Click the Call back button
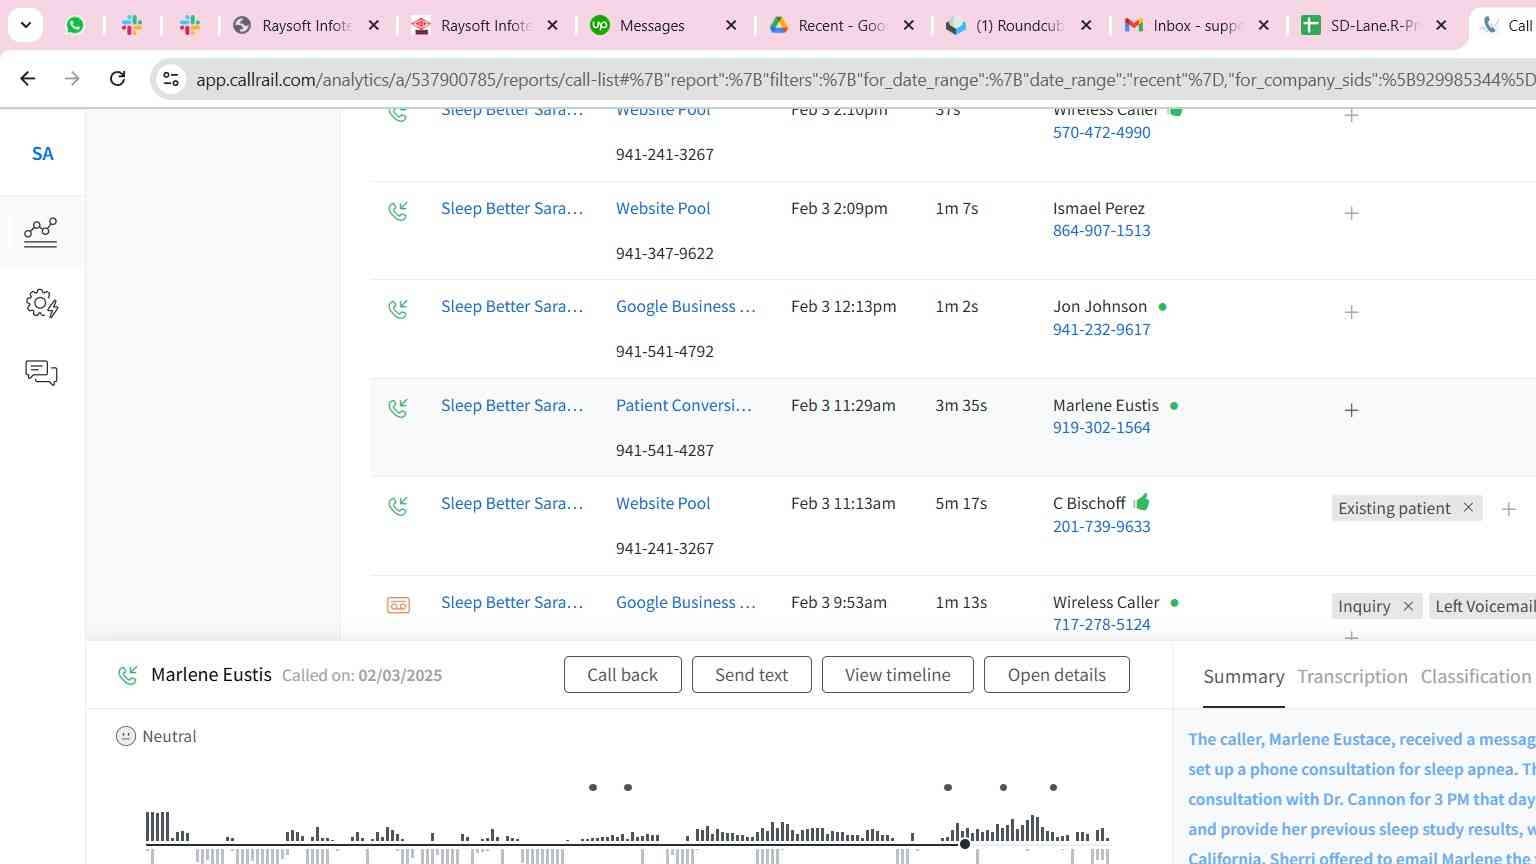The height and width of the screenshot is (864, 1536). pyautogui.click(x=622, y=675)
